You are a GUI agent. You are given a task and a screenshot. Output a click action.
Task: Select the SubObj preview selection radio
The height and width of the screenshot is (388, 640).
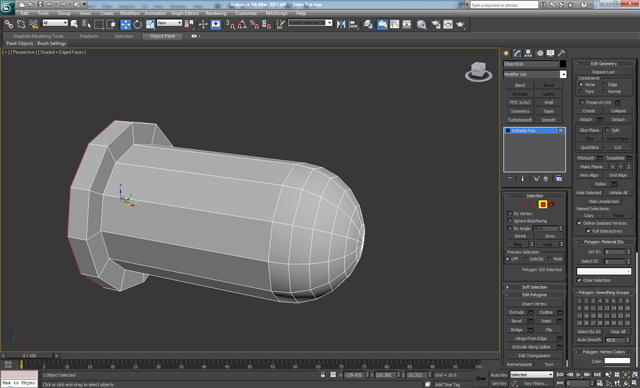tap(526, 259)
